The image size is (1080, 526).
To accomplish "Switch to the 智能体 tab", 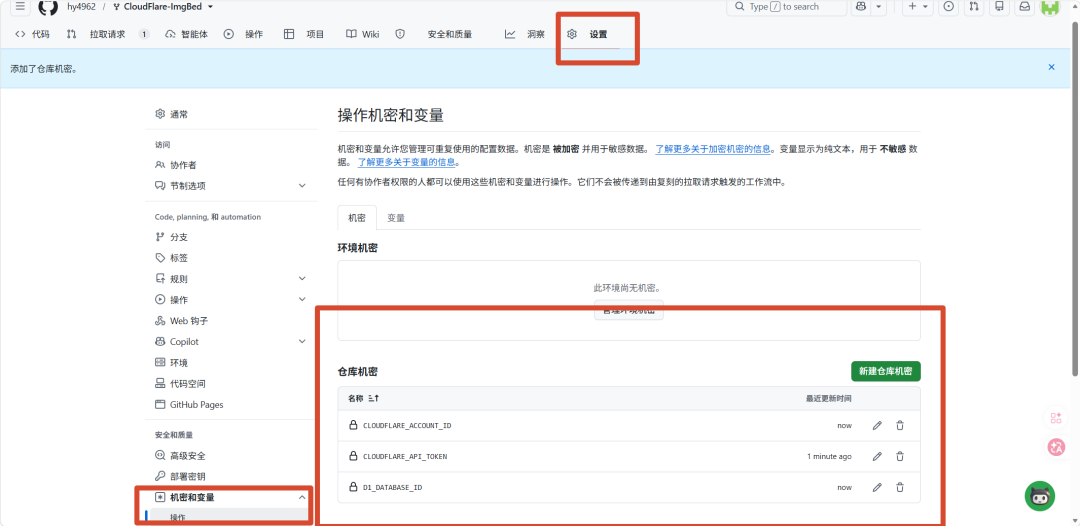I will tap(187, 34).
